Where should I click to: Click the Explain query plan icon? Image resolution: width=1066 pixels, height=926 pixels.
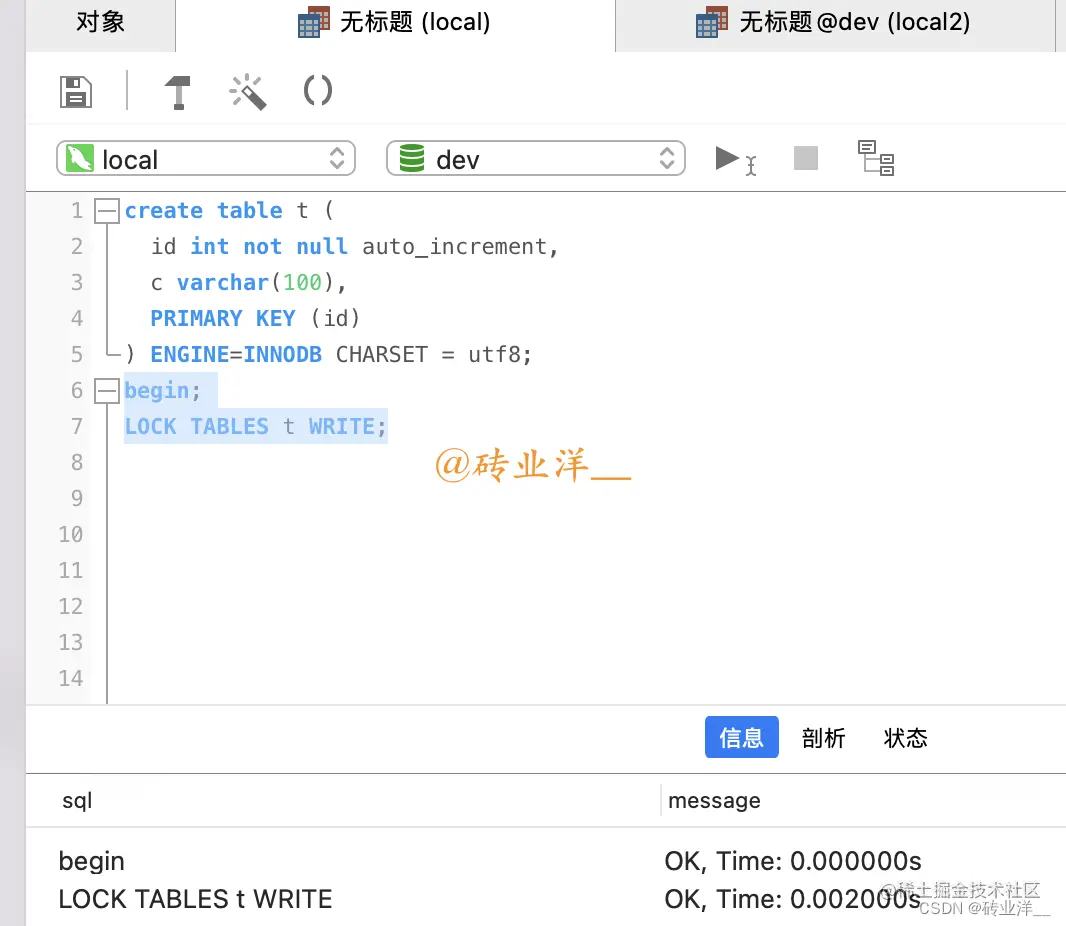[876, 158]
